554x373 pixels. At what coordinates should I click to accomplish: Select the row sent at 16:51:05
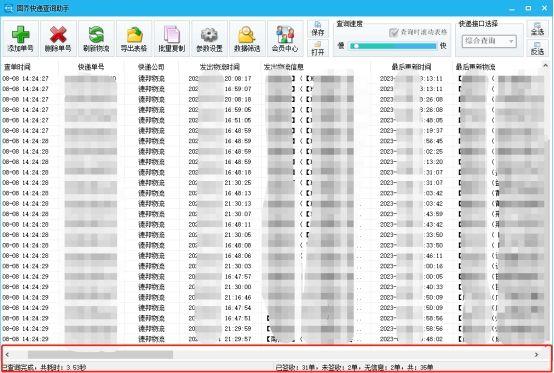coord(272,120)
